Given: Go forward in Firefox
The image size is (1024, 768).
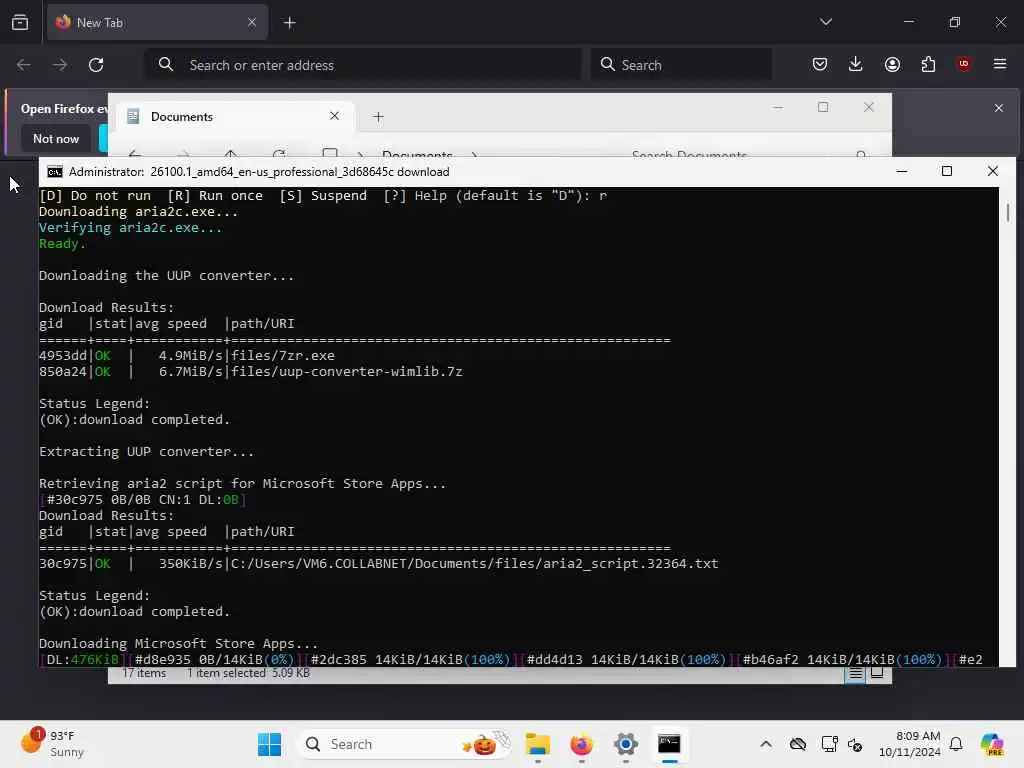Looking at the screenshot, I should click(60, 65).
